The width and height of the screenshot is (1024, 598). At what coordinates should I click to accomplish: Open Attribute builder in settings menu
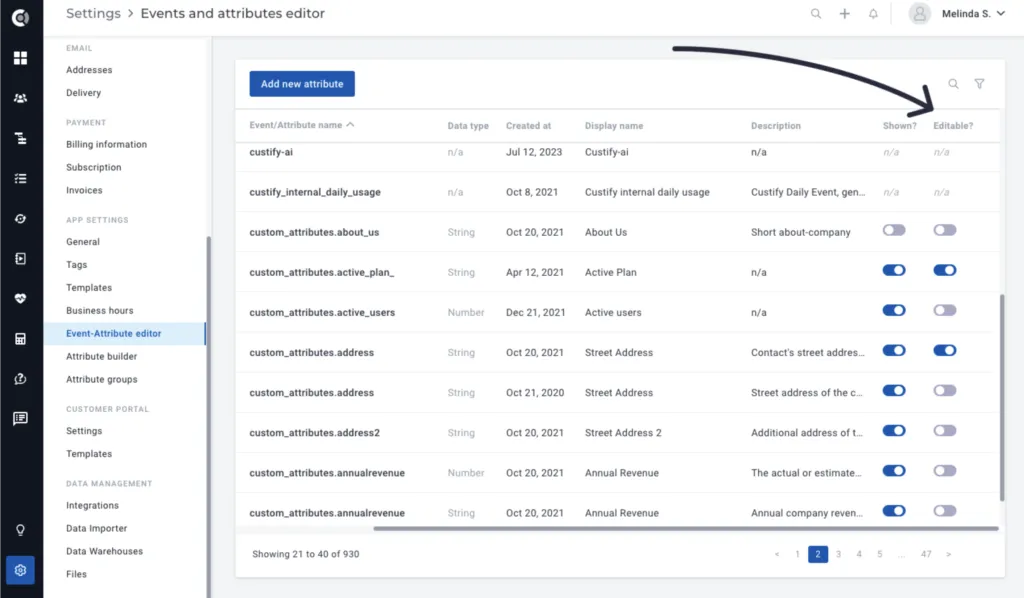101,356
